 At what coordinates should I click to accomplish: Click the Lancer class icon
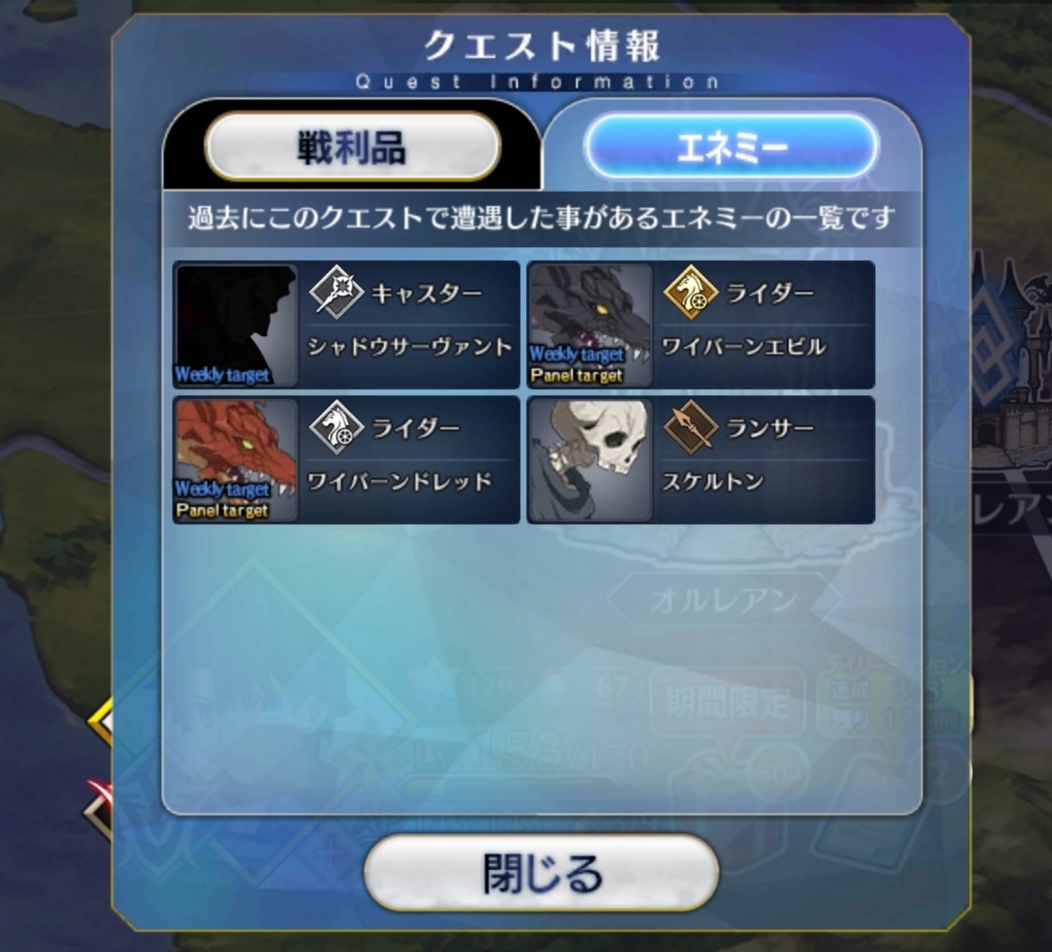[x=690, y=427]
